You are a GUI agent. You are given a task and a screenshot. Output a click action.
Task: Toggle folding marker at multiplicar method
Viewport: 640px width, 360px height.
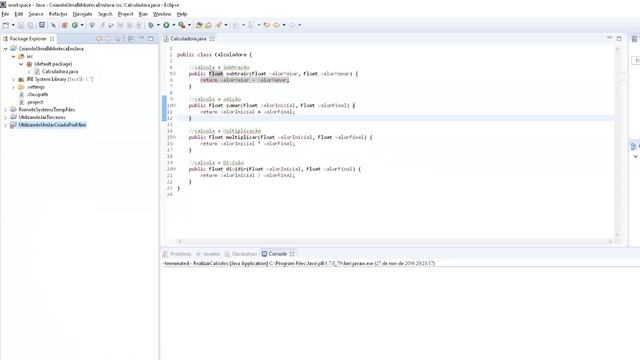[x=175, y=138]
